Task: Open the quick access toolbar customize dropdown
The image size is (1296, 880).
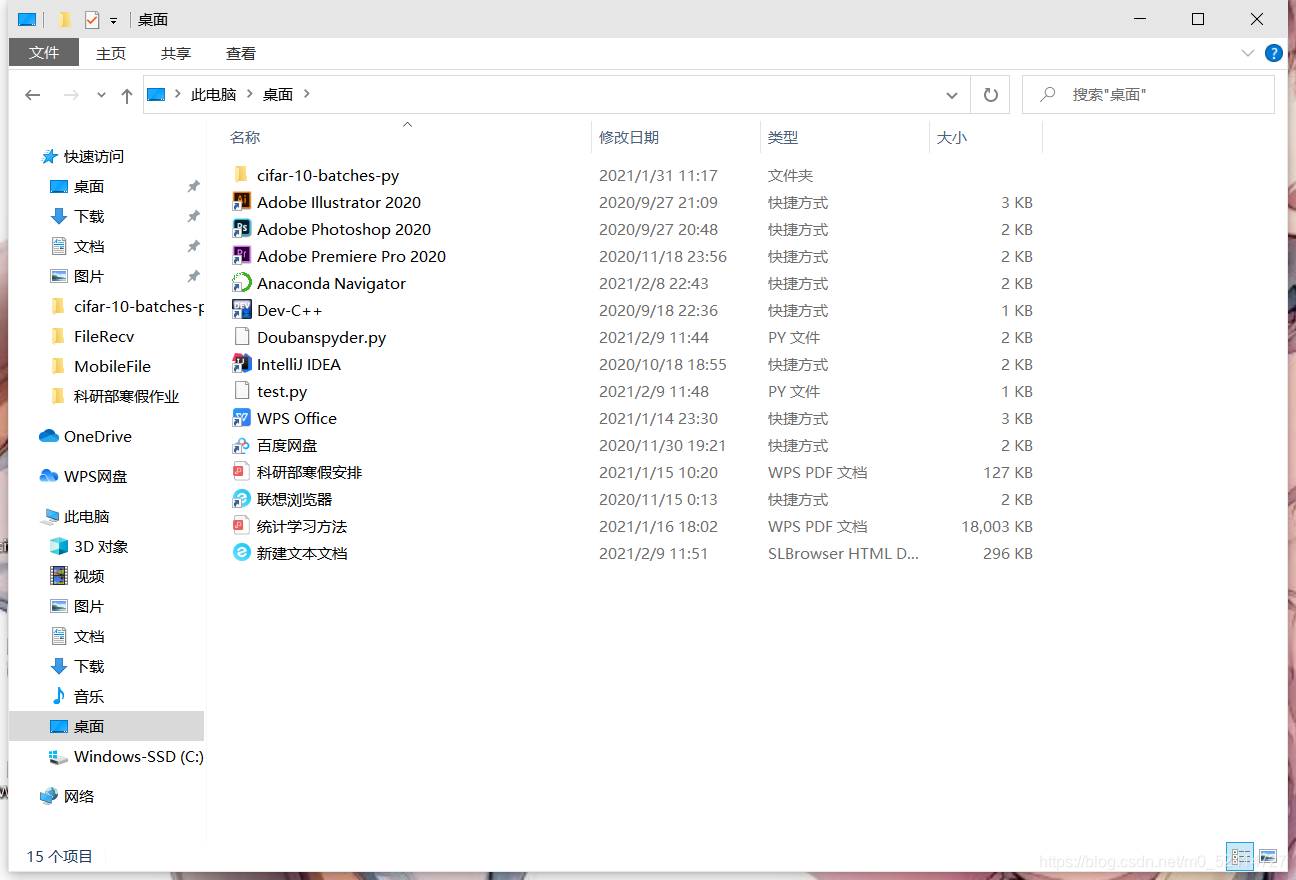Action: point(113,20)
